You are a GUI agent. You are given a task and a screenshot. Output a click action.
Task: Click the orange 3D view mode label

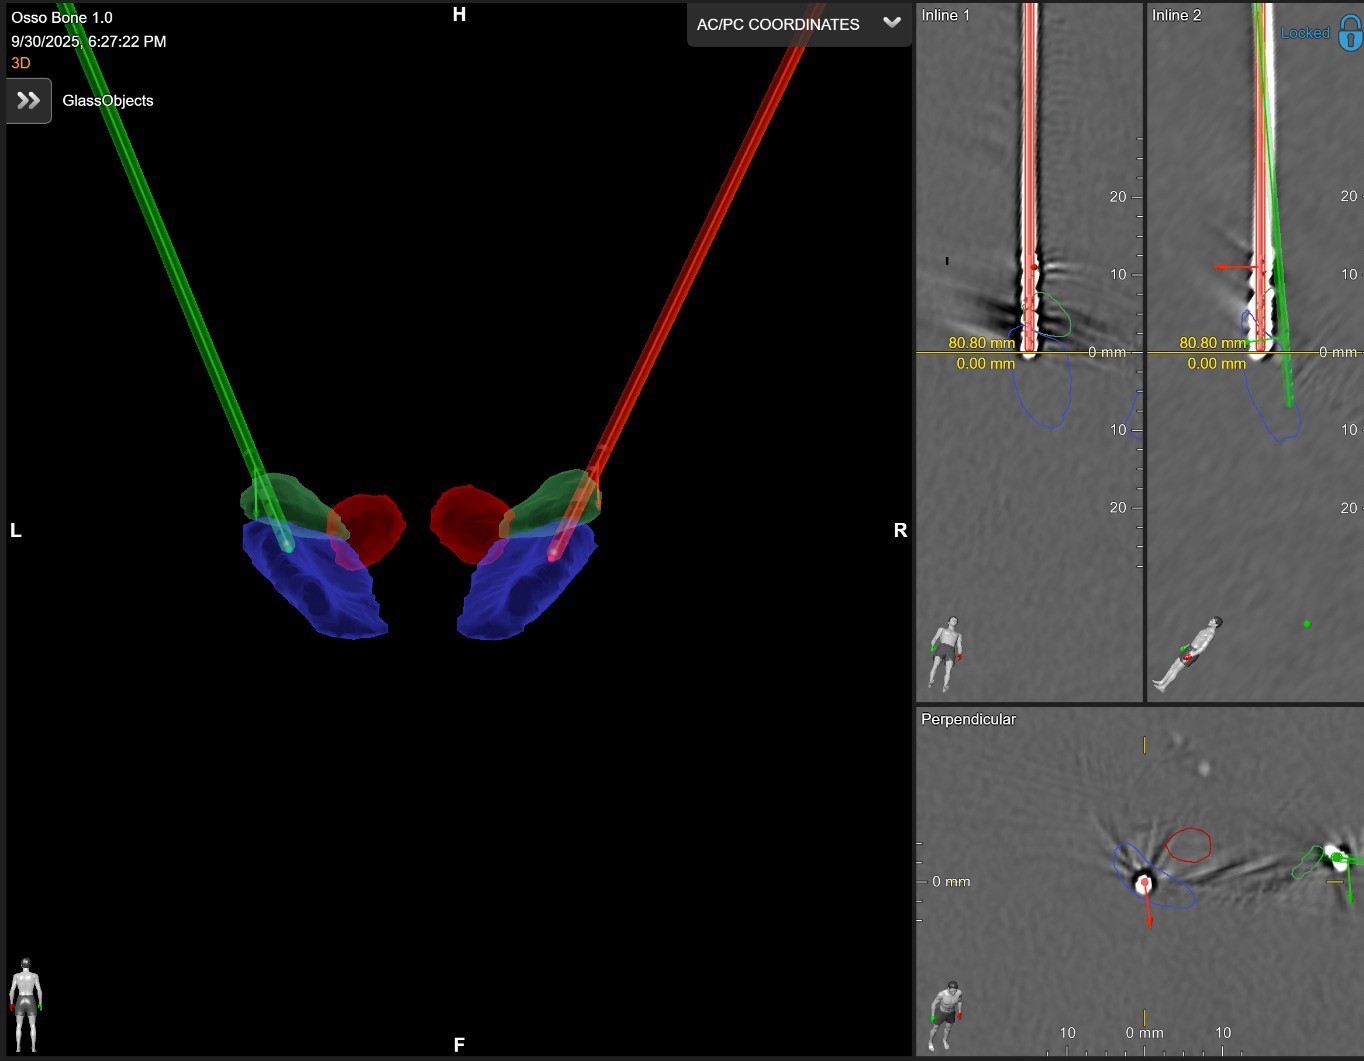21,63
